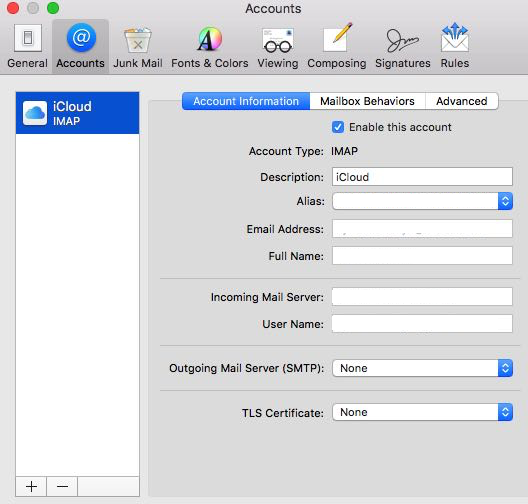Image resolution: width=528 pixels, height=504 pixels.
Task: Select the Accounts @ toolbar icon
Action: pyautogui.click(x=80, y=46)
